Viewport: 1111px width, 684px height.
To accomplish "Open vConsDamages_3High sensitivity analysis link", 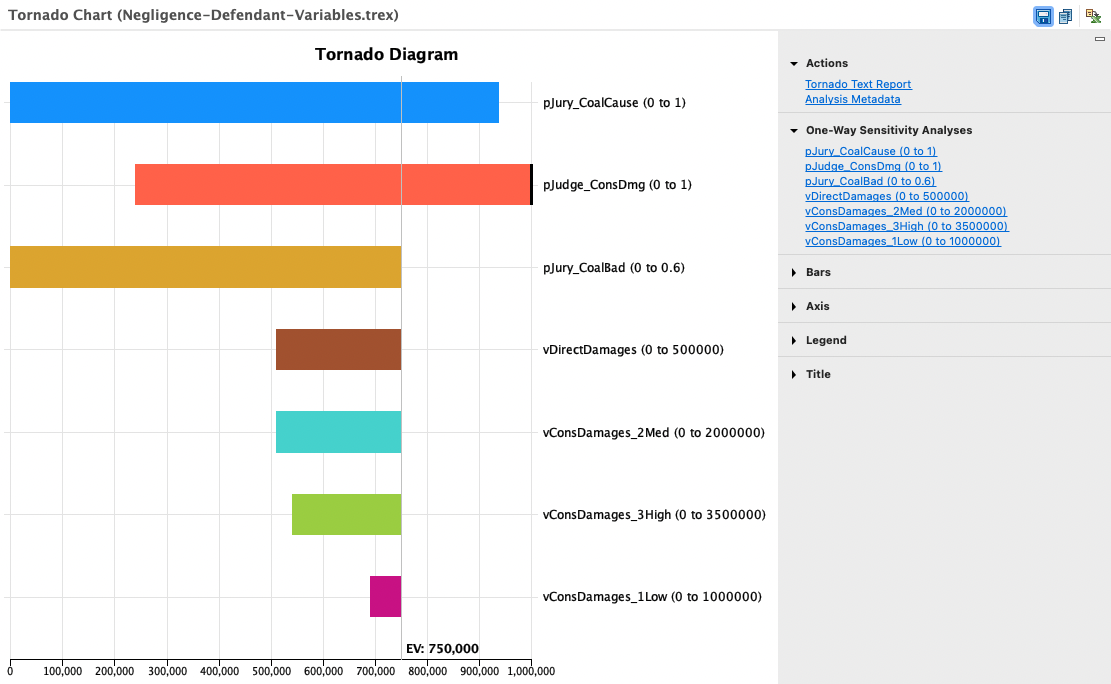I will (906, 226).
